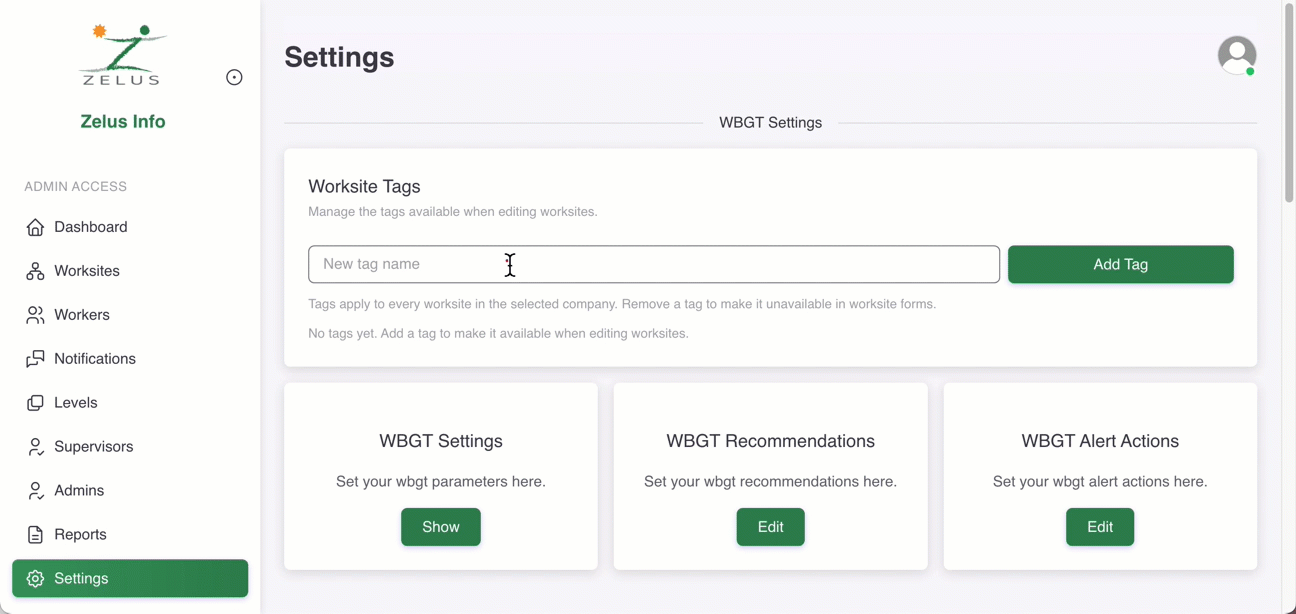Go to the Reports menu item
Viewport: 1296px width, 614px height.
[80, 535]
